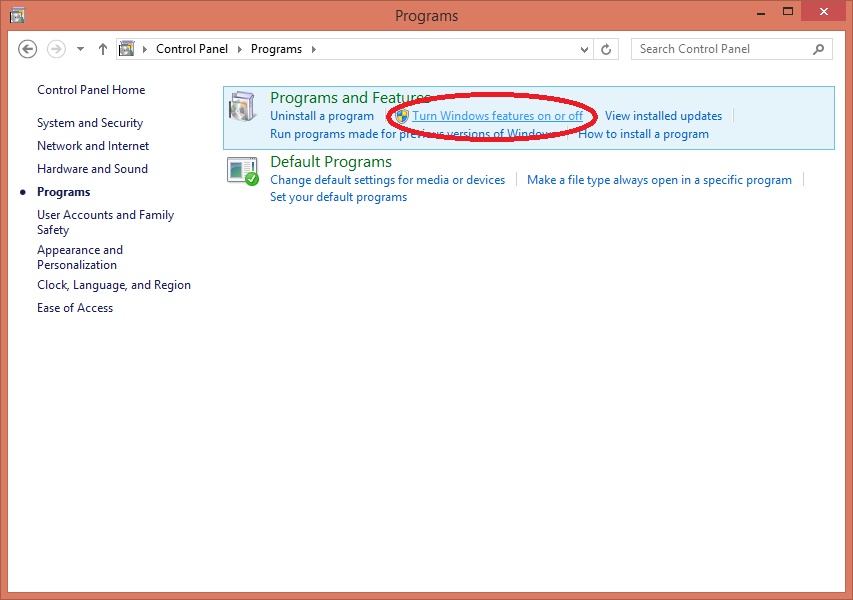Expand the chevron before Control Panel breadcrumb
853x600 pixels.
[145, 50]
